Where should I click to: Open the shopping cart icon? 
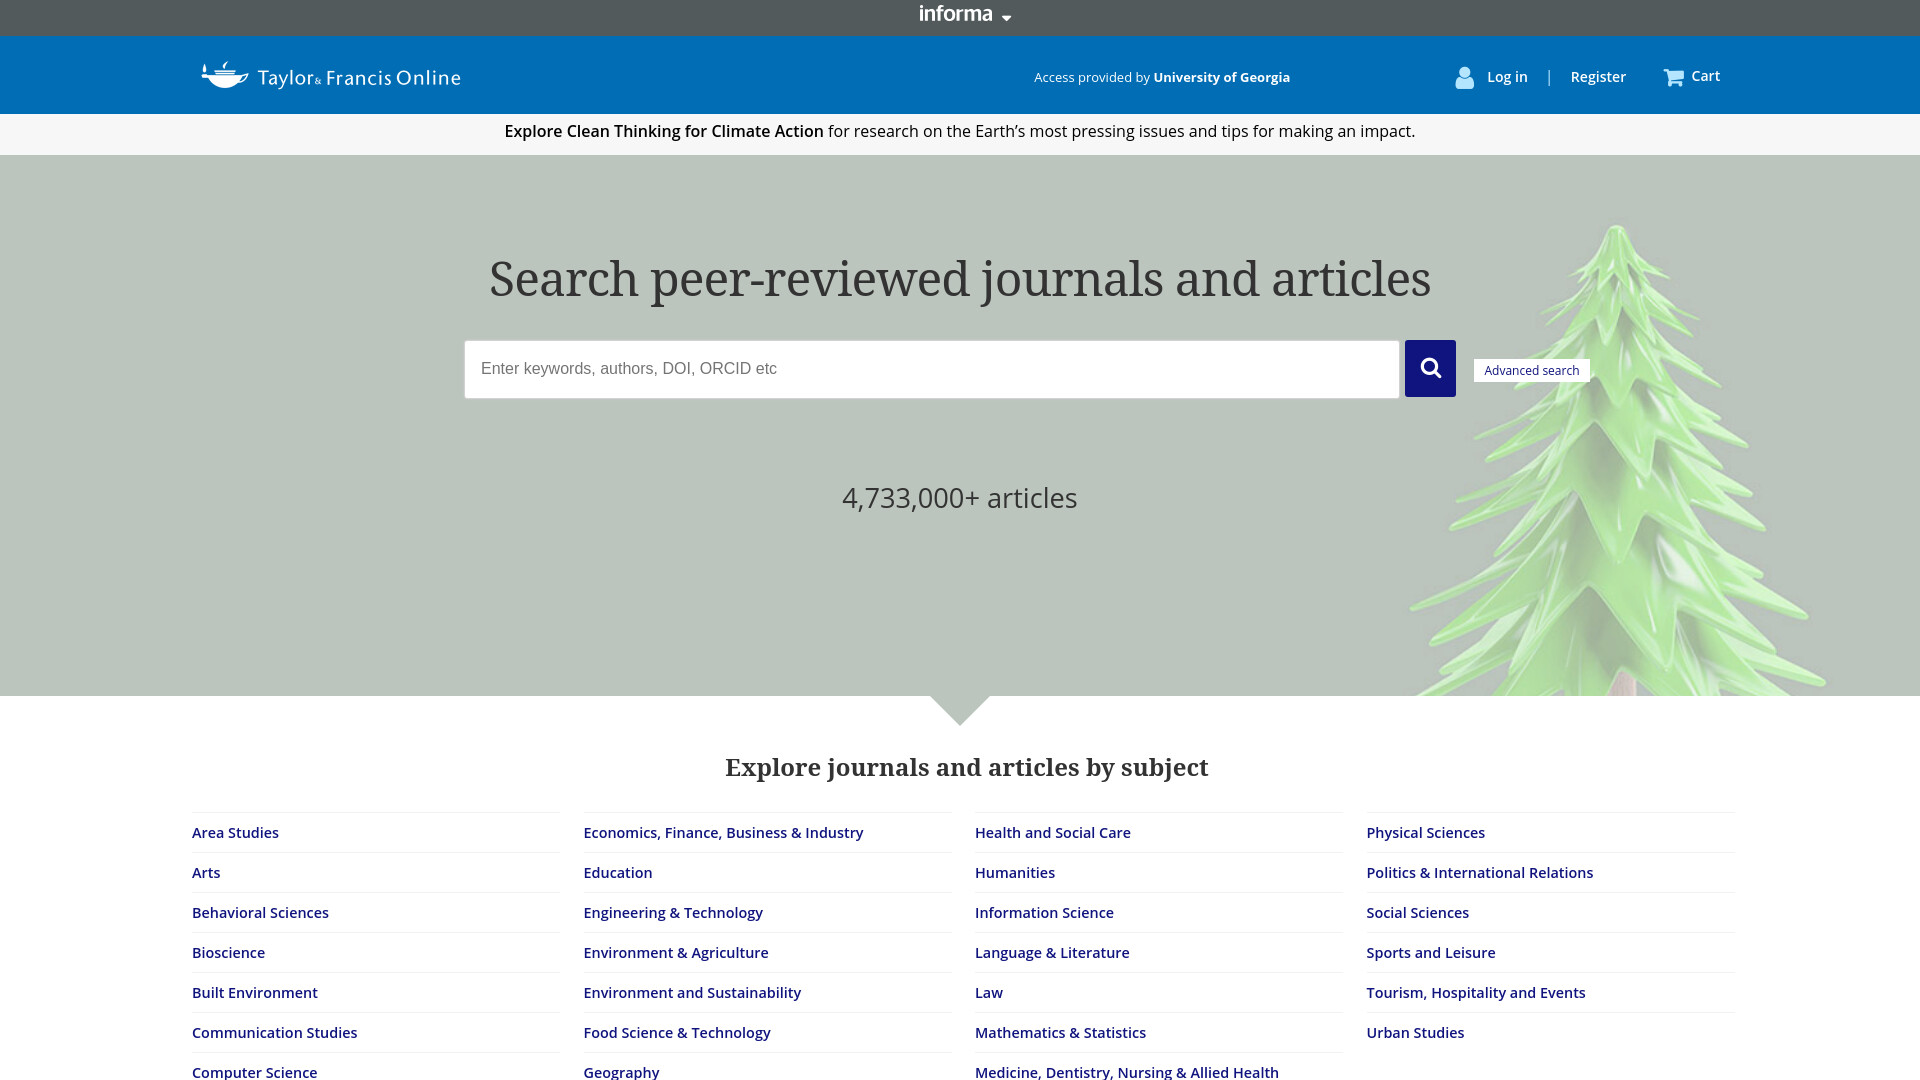1674,77
